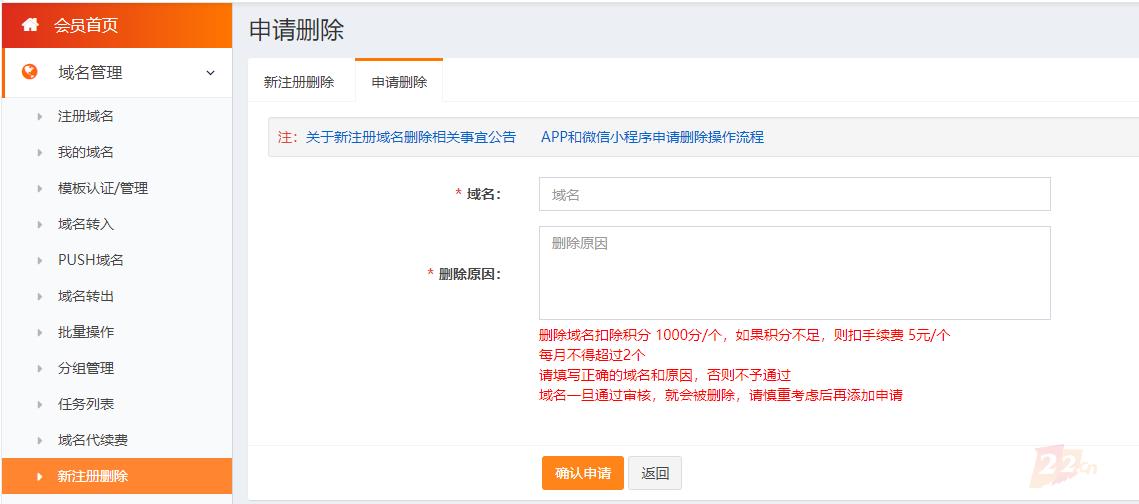Open 会员首页 in sidebar

pyautogui.click(x=117, y=25)
